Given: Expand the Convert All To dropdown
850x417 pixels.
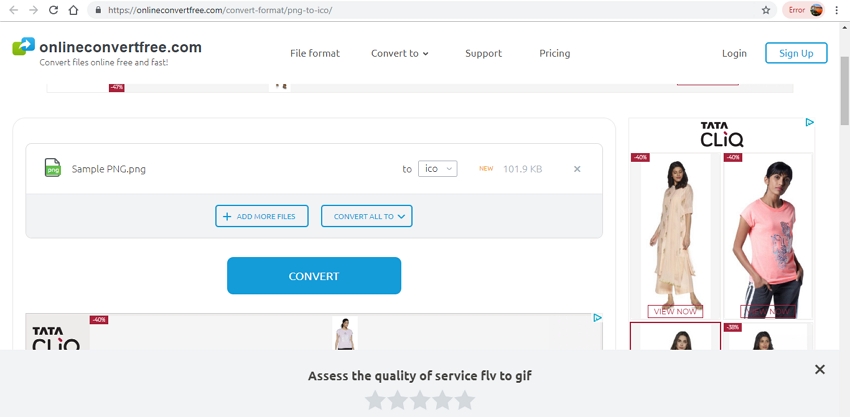Looking at the screenshot, I should pos(366,216).
